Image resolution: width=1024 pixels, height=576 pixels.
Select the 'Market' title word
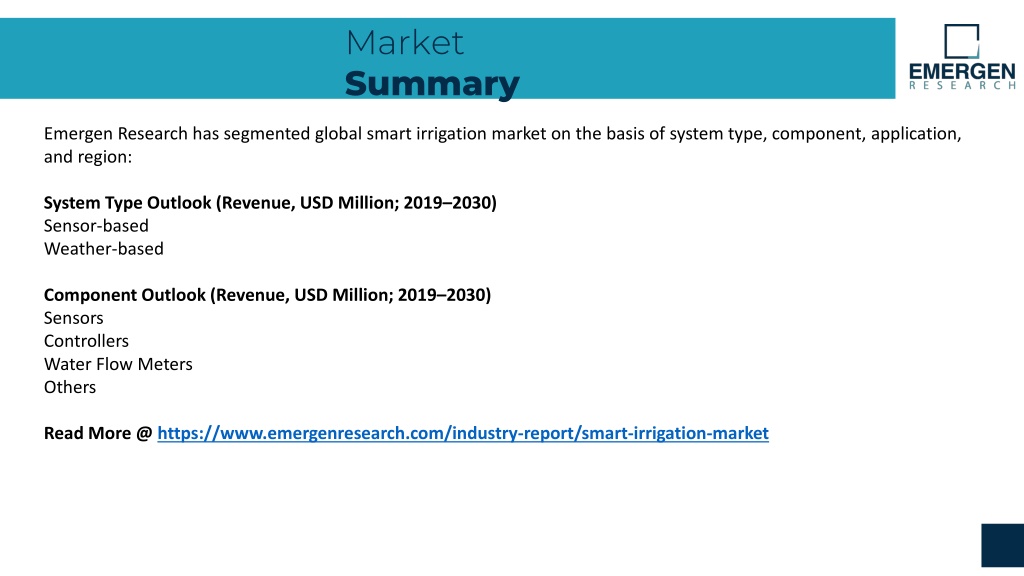tap(404, 43)
